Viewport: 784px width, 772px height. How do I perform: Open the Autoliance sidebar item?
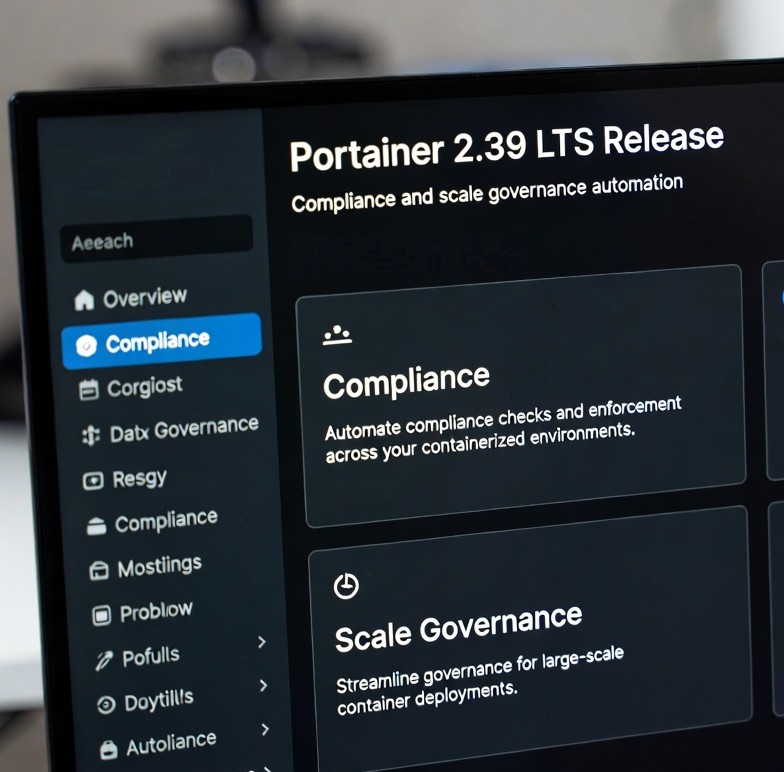point(158,745)
